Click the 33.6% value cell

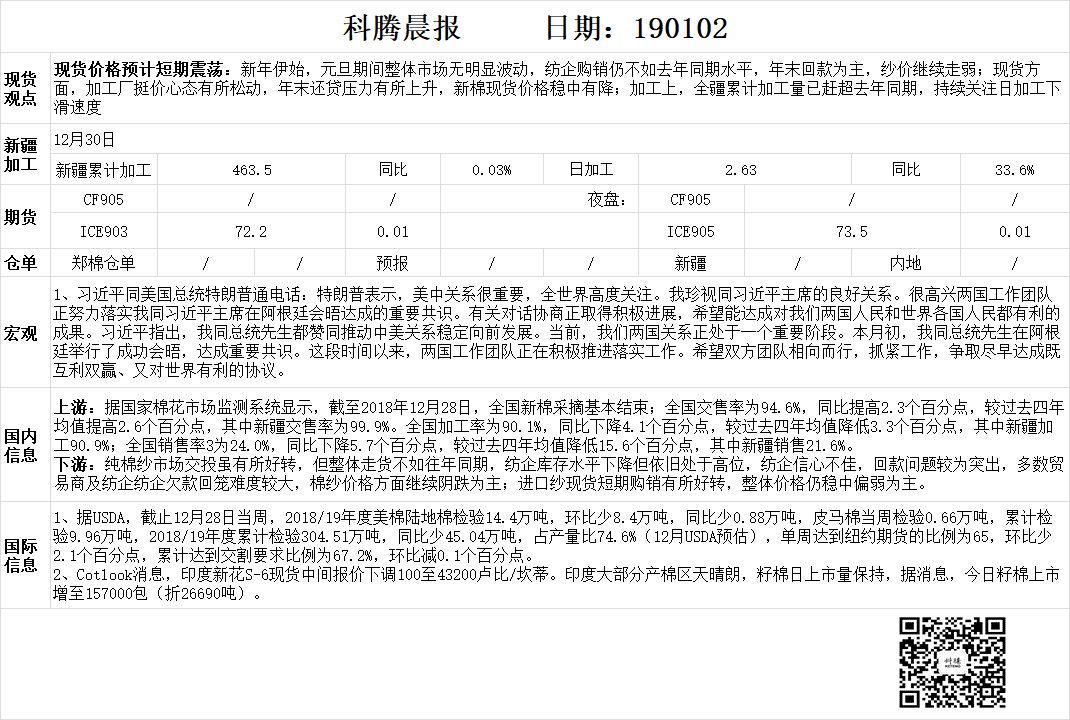click(x=1013, y=170)
